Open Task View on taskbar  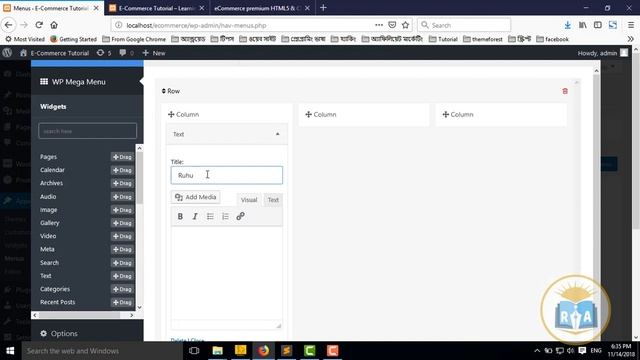pyautogui.click(x=194, y=351)
